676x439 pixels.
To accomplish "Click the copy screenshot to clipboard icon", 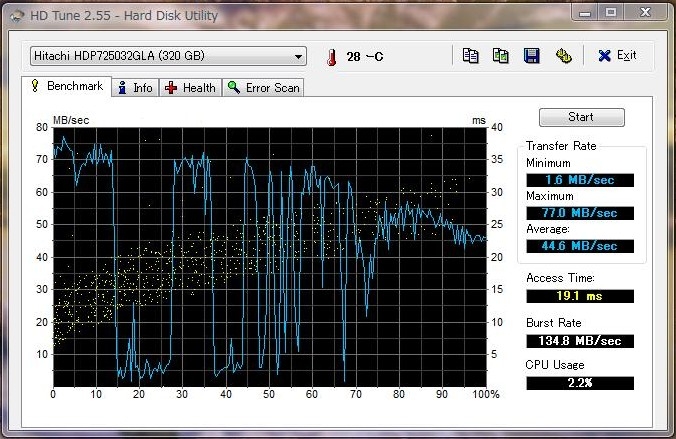I will (501, 56).
